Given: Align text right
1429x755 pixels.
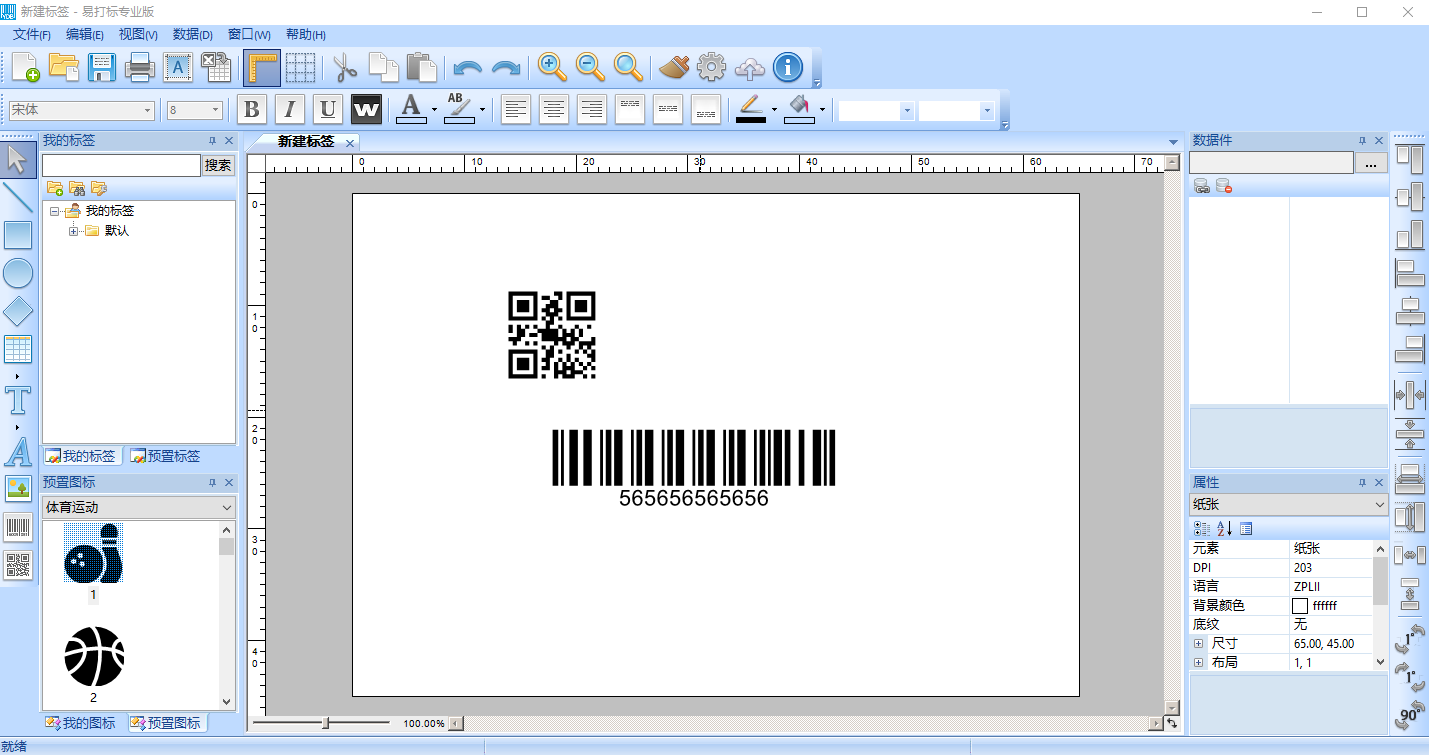Looking at the screenshot, I should pyautogui.click(x=592, y=109).
